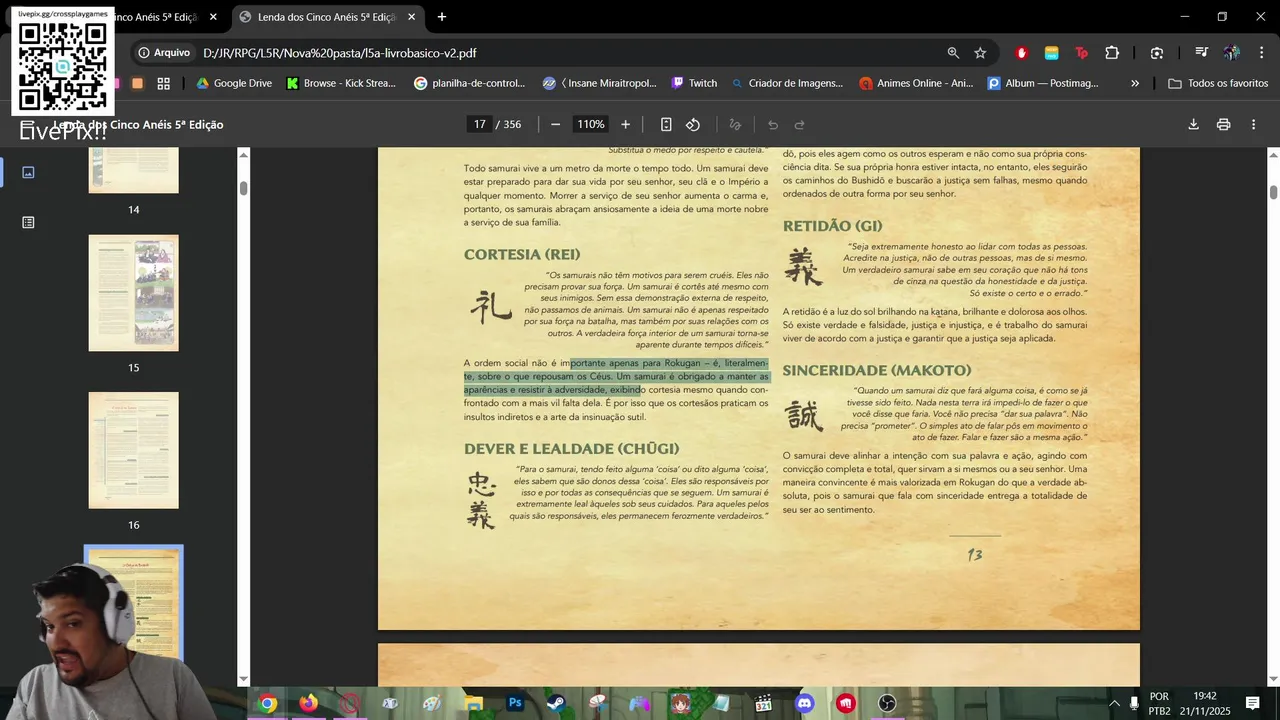This screenshot has width=1280, height=720.
Task: Show hidden system tray icons
Action: point(1114,703)
